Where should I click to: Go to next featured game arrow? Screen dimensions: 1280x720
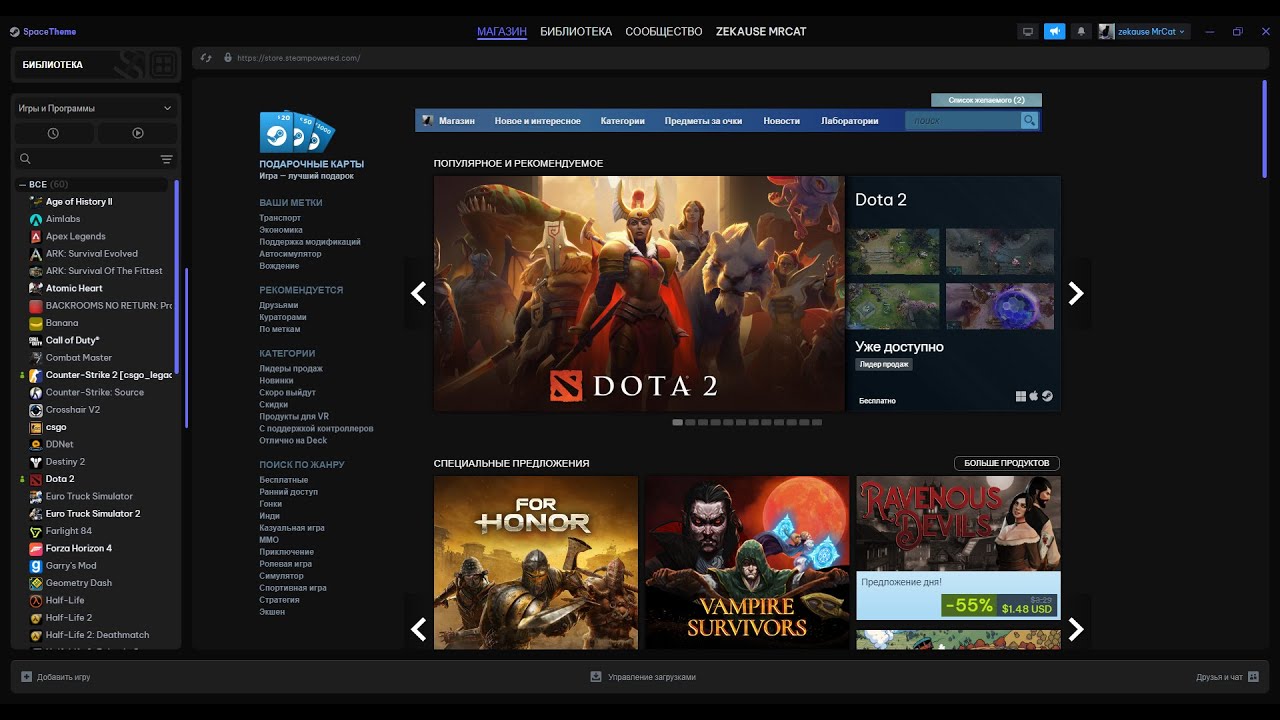point(1076,293)
